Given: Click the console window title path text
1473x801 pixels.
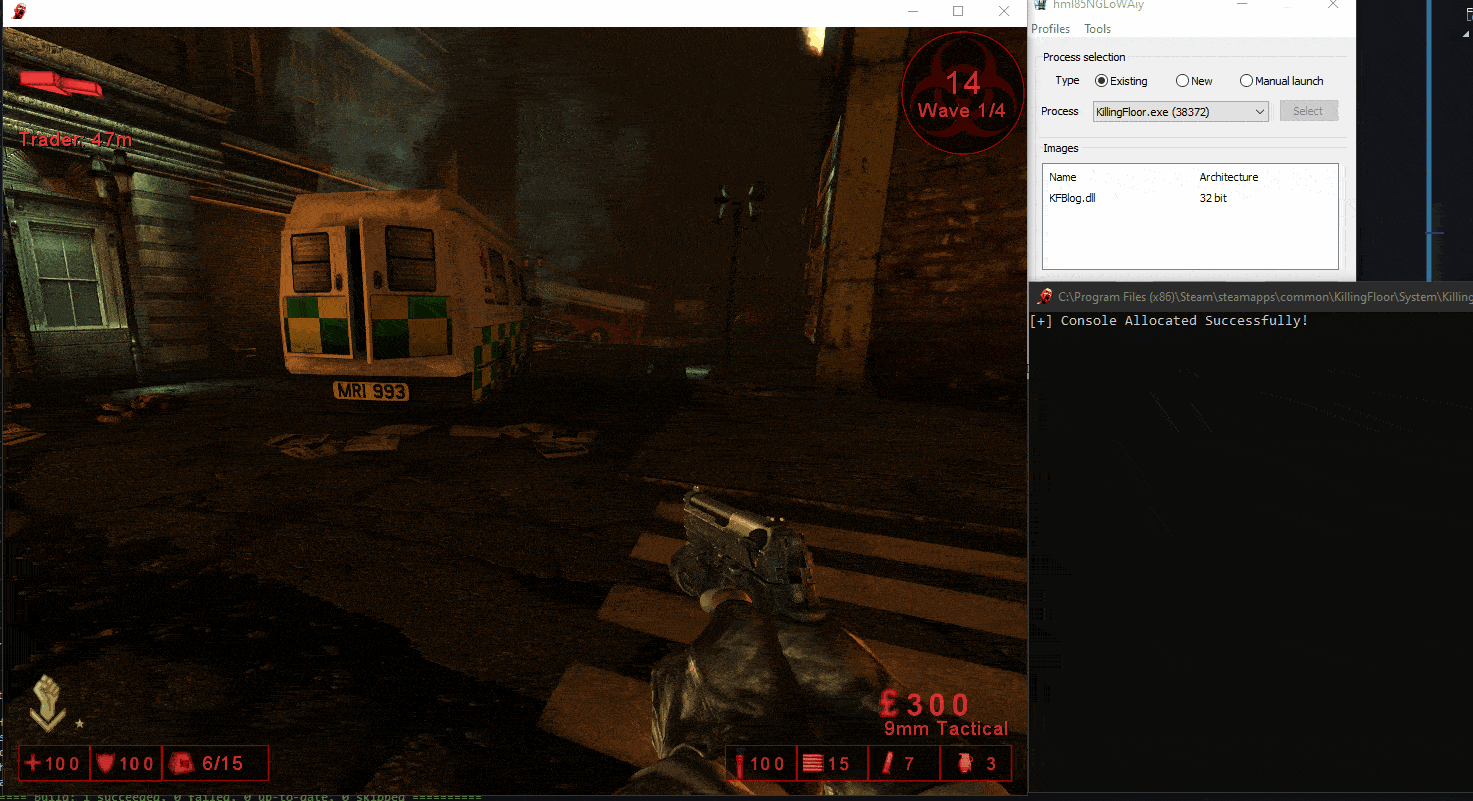Looking at the screenshot, I should pos(1265,297).
